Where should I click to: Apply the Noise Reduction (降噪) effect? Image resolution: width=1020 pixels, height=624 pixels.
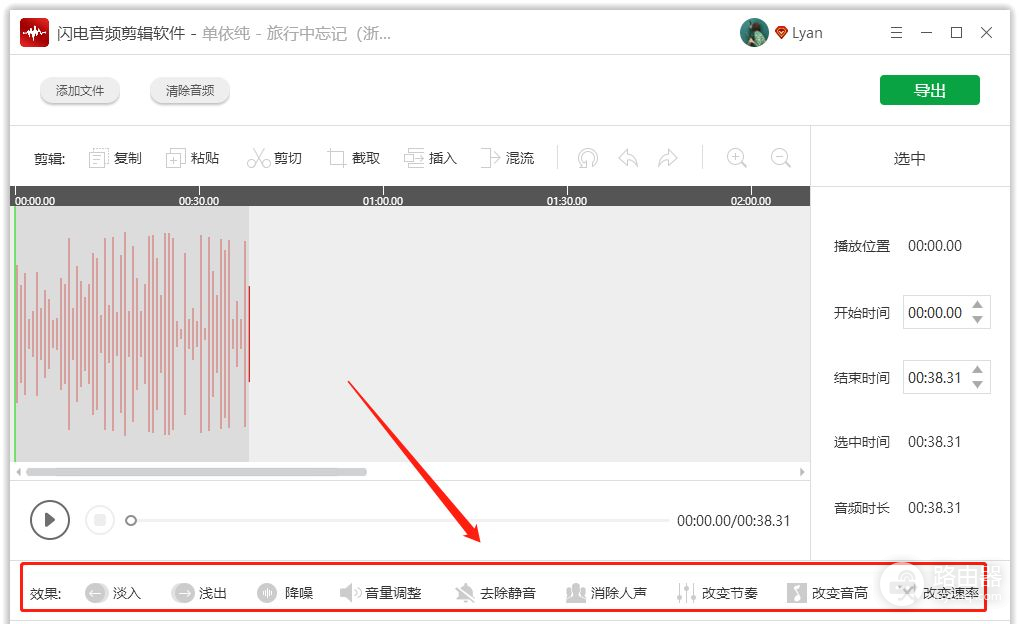tap(285, 593)
